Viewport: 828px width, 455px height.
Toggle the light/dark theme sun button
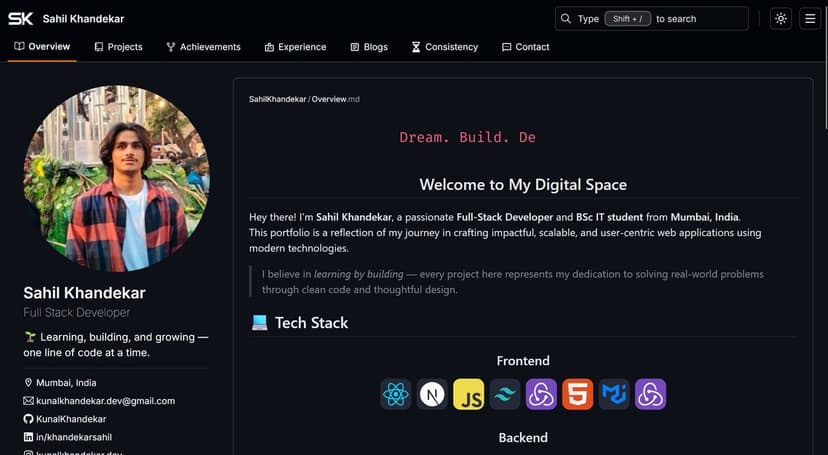pos(781,18)
